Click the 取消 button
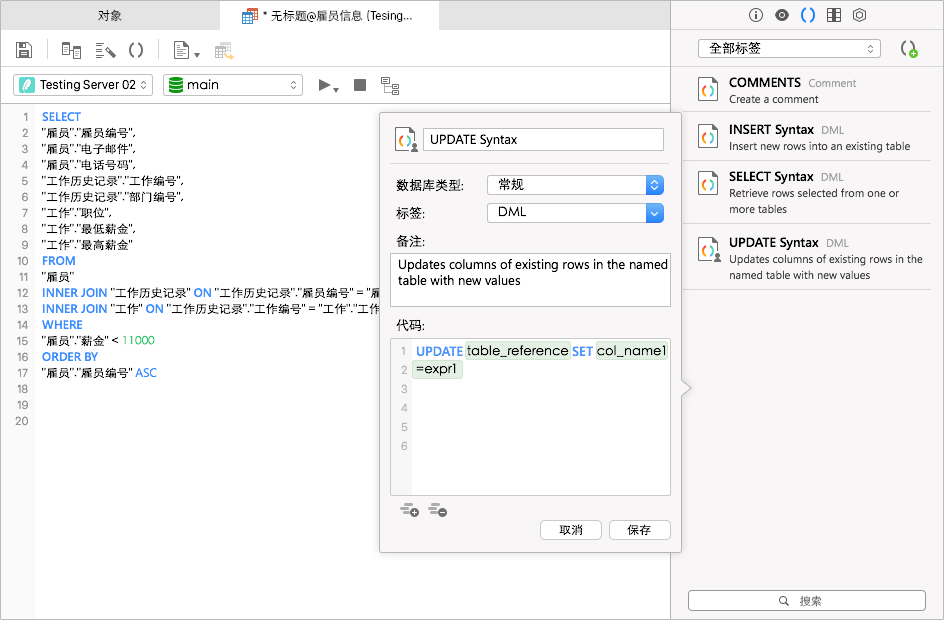This screenshot has width=944, height=620. (571, 530)
